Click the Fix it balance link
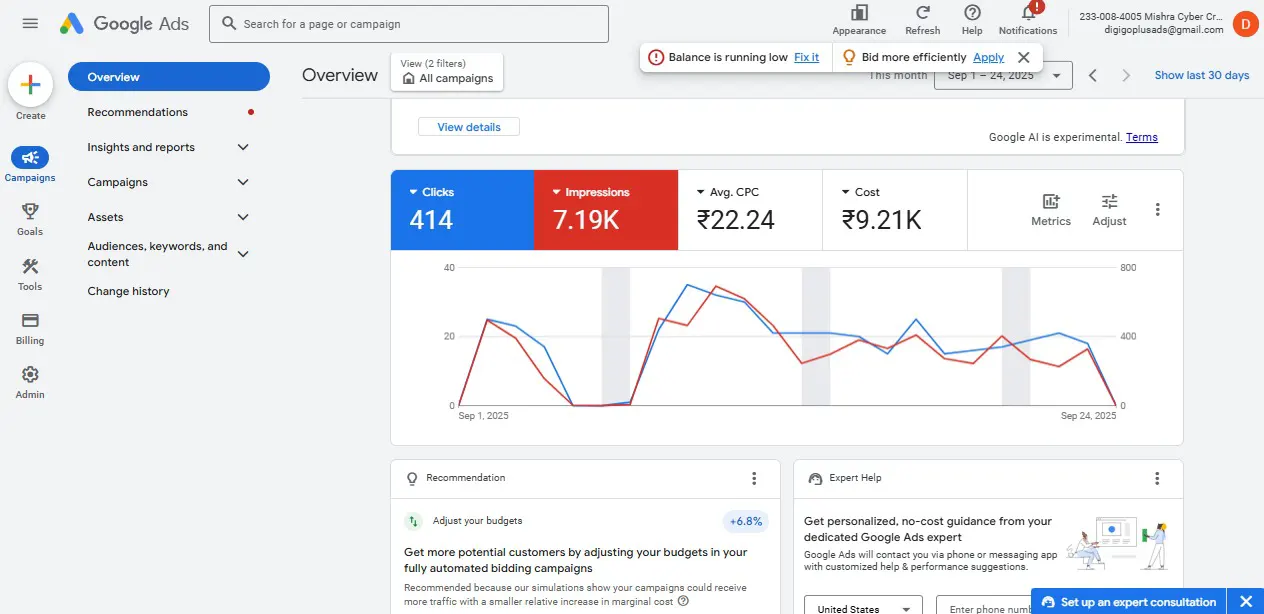This screenshot has height=614, width=1264. pos(806,57)
